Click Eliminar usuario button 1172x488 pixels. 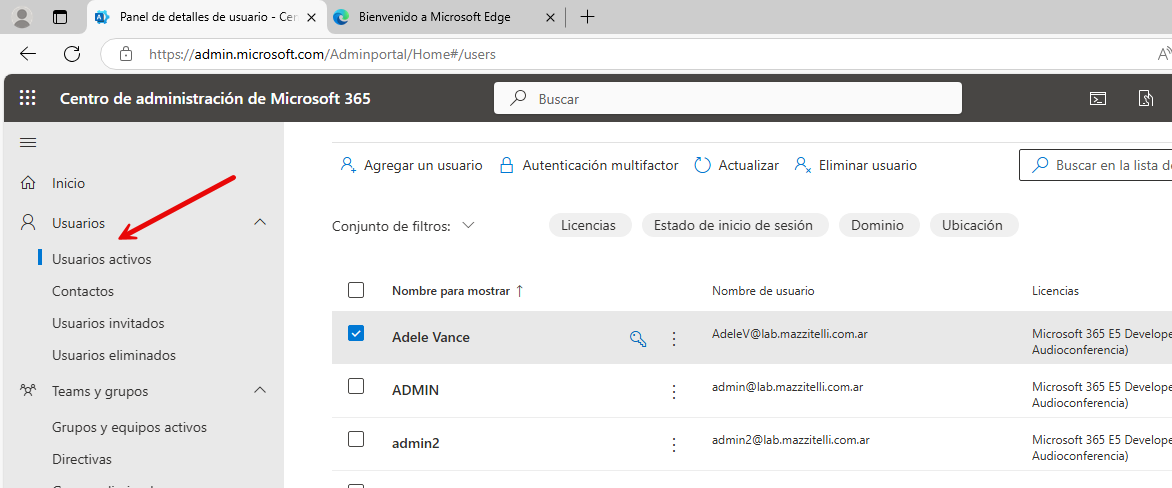855,165
